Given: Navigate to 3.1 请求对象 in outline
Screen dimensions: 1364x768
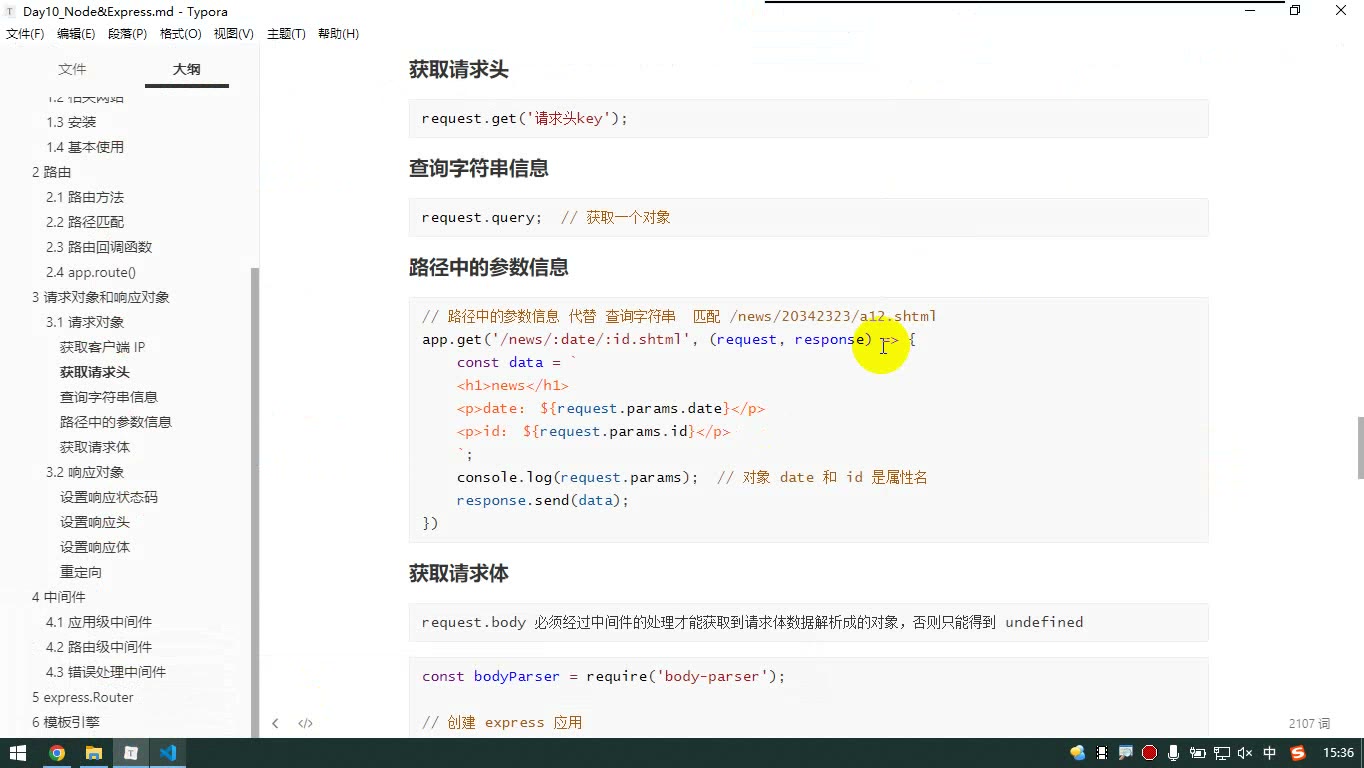Looking at the screenshot, I should point(85,322).
